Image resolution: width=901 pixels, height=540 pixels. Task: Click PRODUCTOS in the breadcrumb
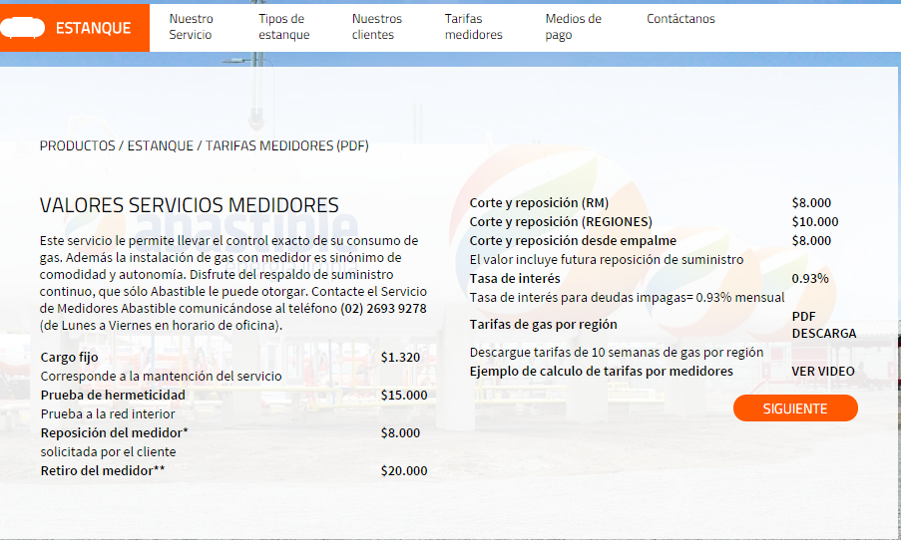tap(77, 146)
